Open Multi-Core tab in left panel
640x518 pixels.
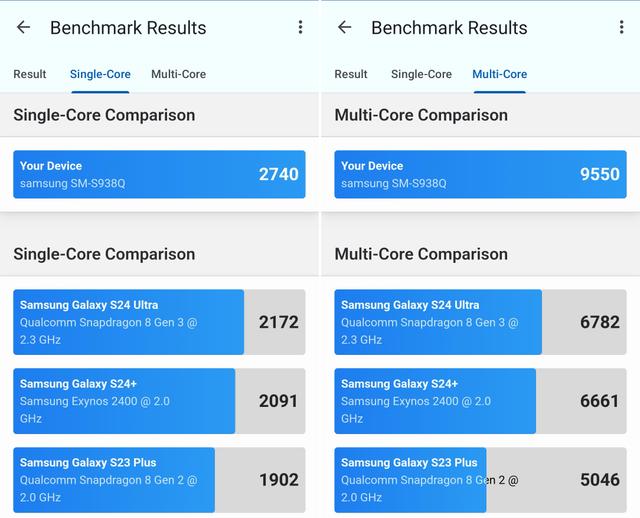click(x=178, y=74)
